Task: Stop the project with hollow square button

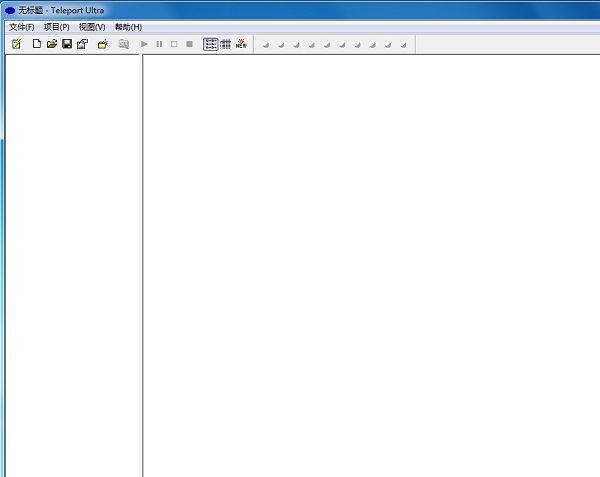Action: tap(174, 44)
